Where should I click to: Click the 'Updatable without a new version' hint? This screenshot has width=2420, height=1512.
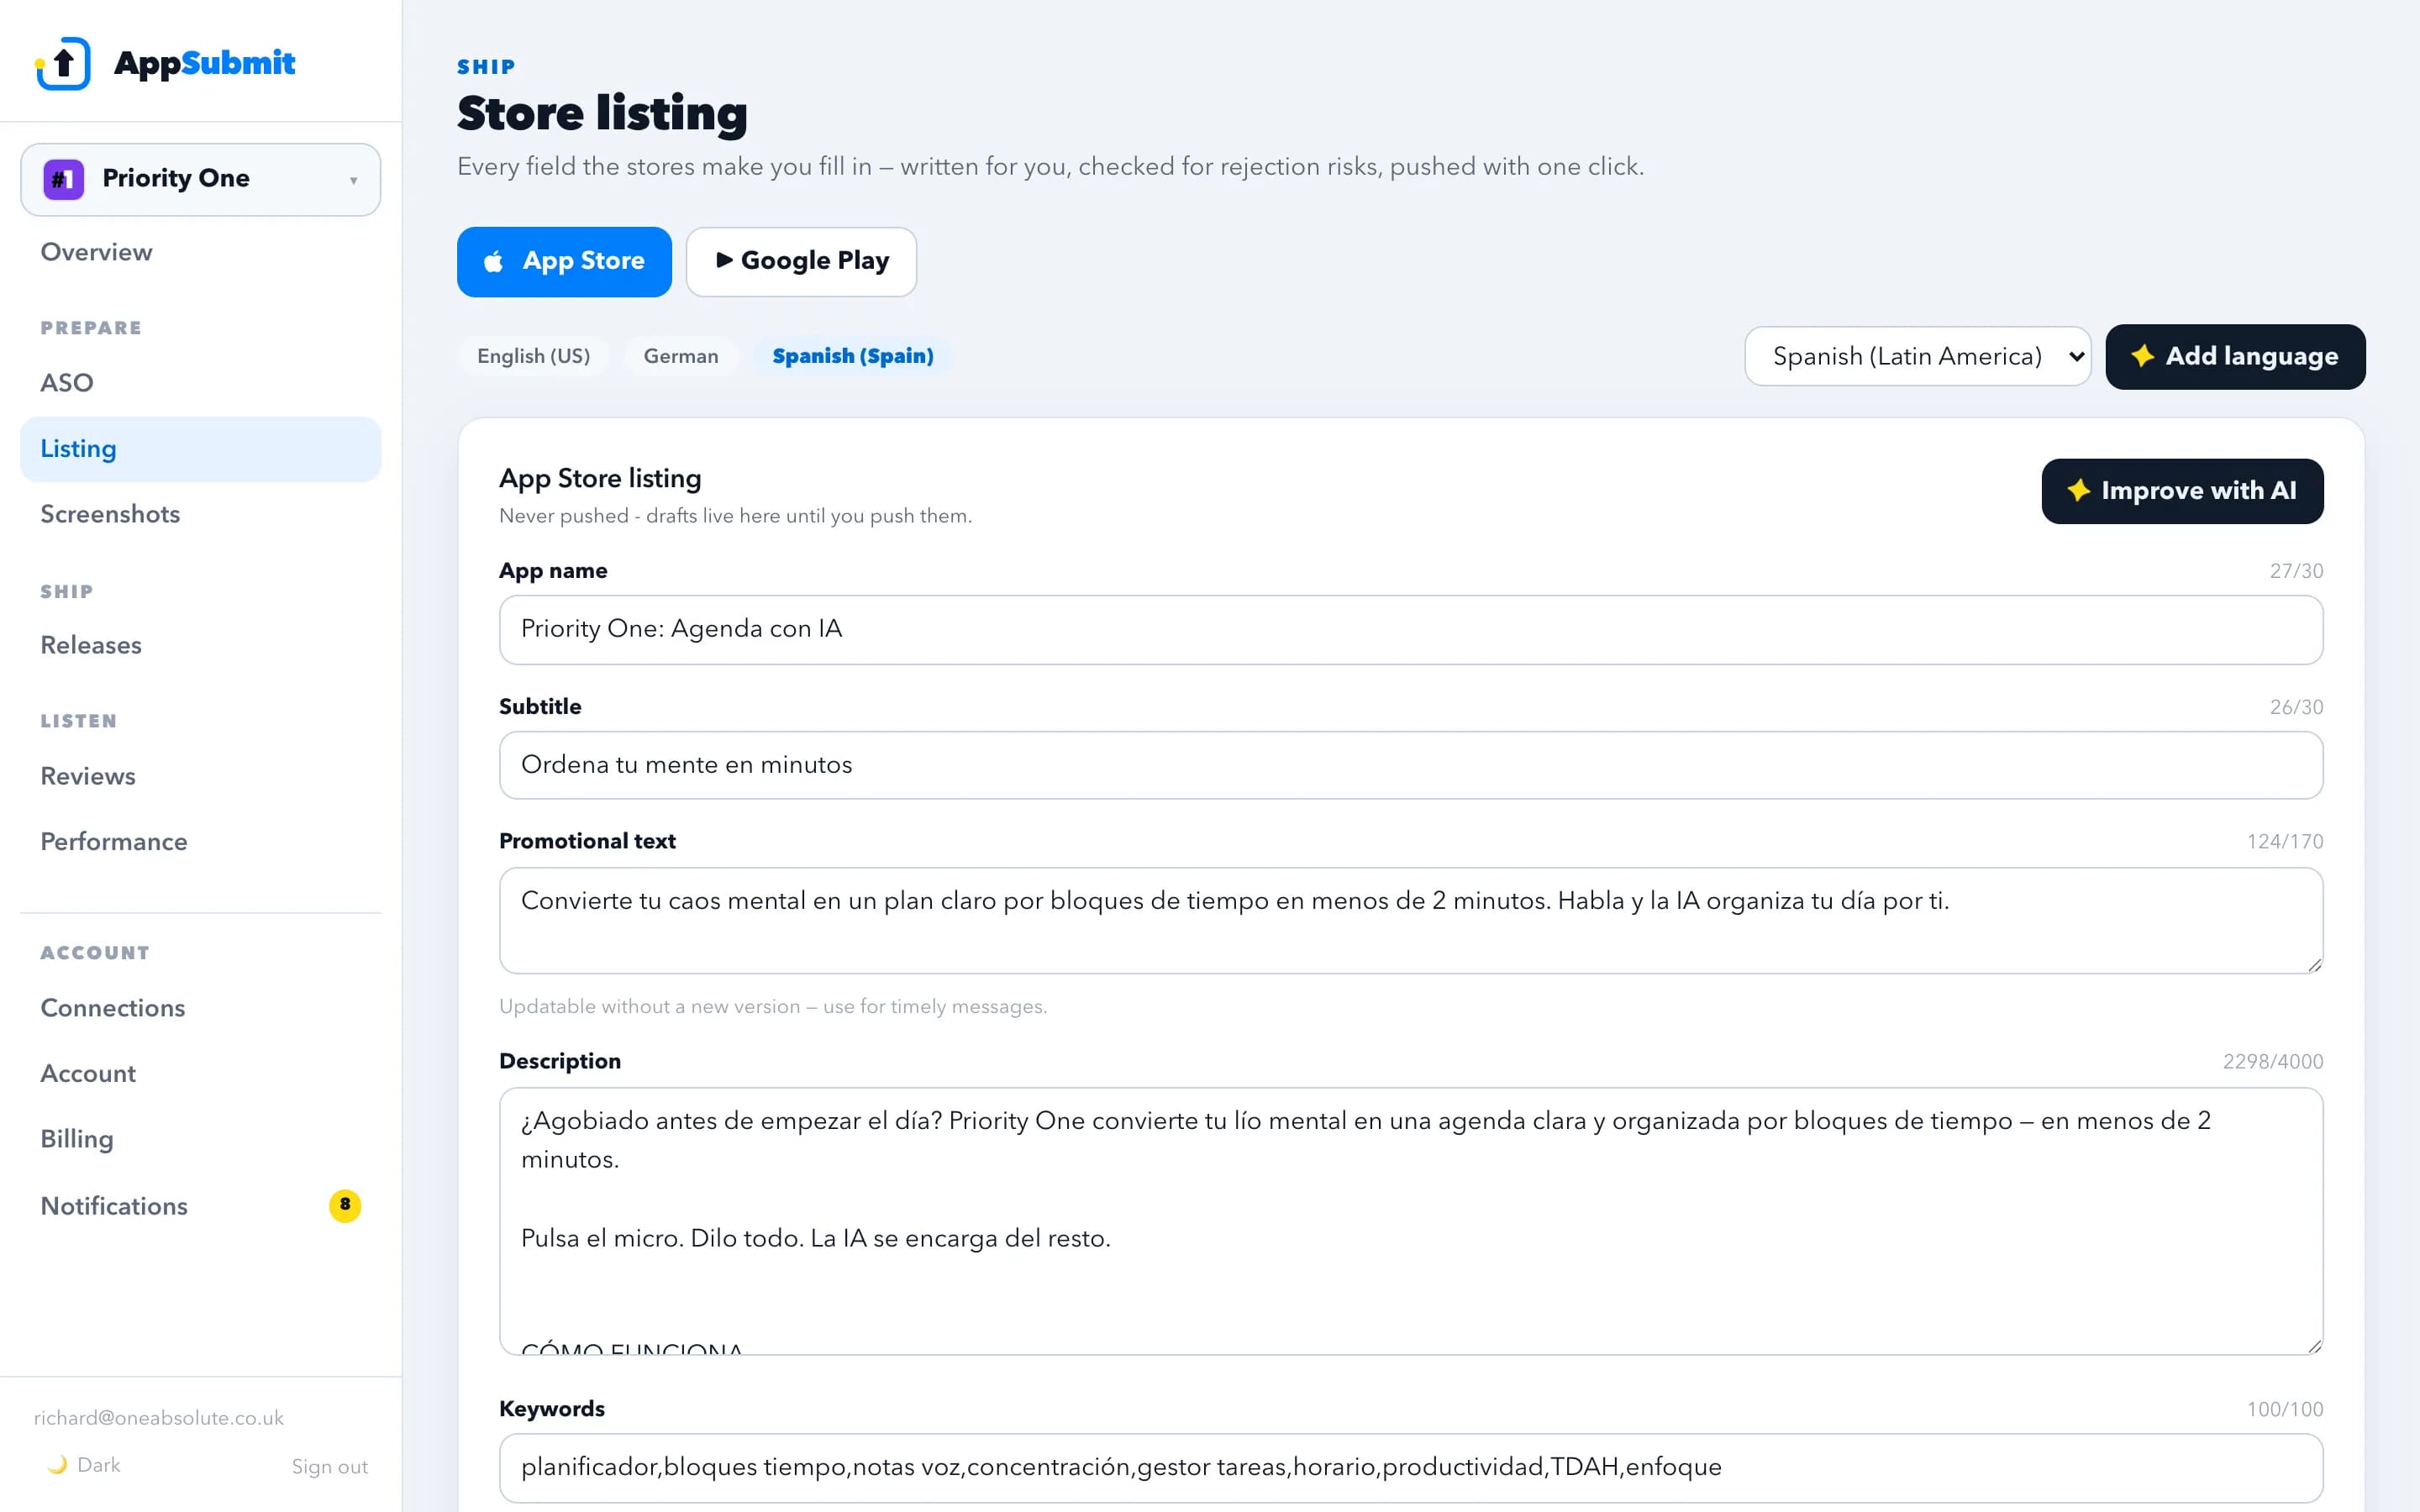pos(773,1006)
